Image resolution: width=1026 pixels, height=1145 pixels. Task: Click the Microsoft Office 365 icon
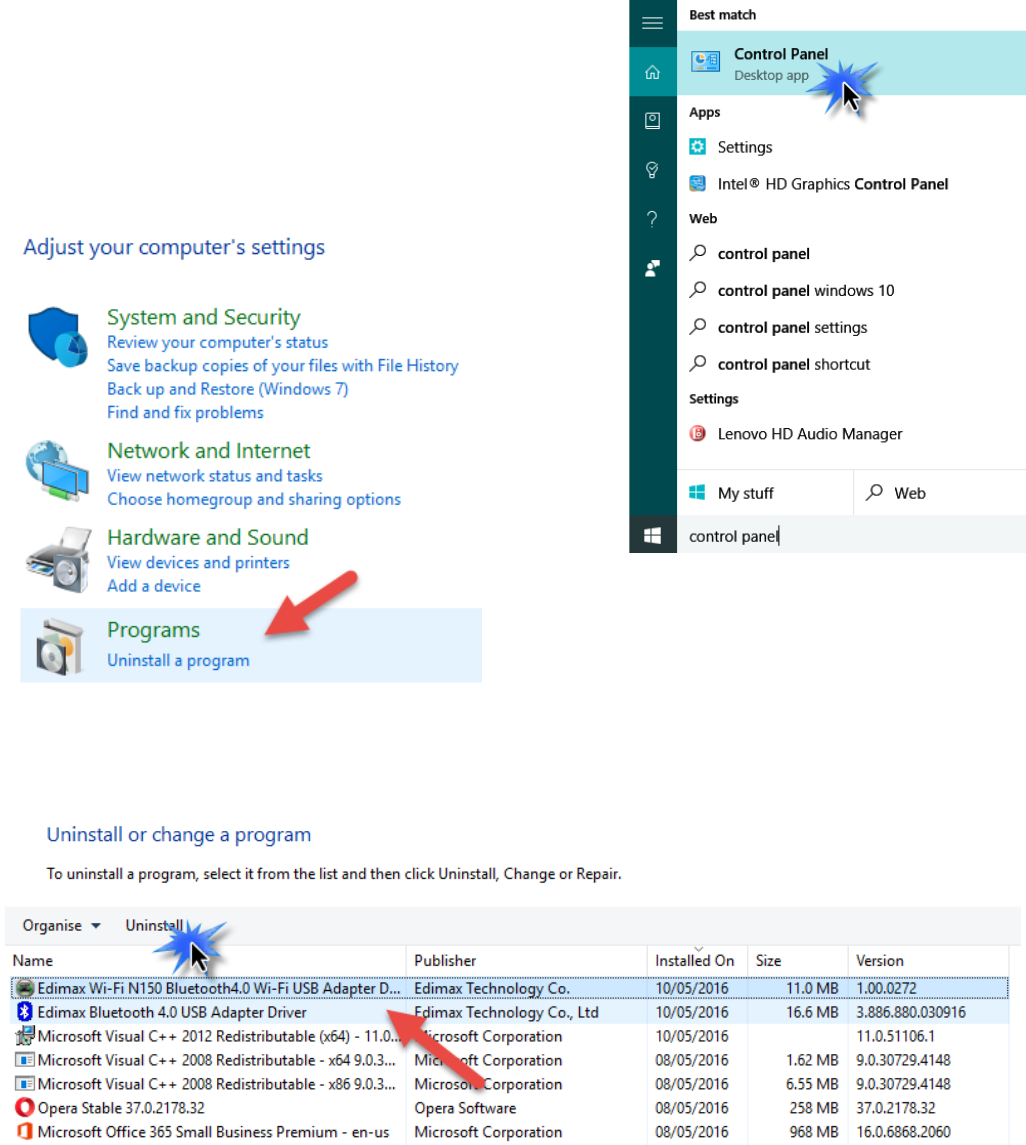(x=25, y=1131)
